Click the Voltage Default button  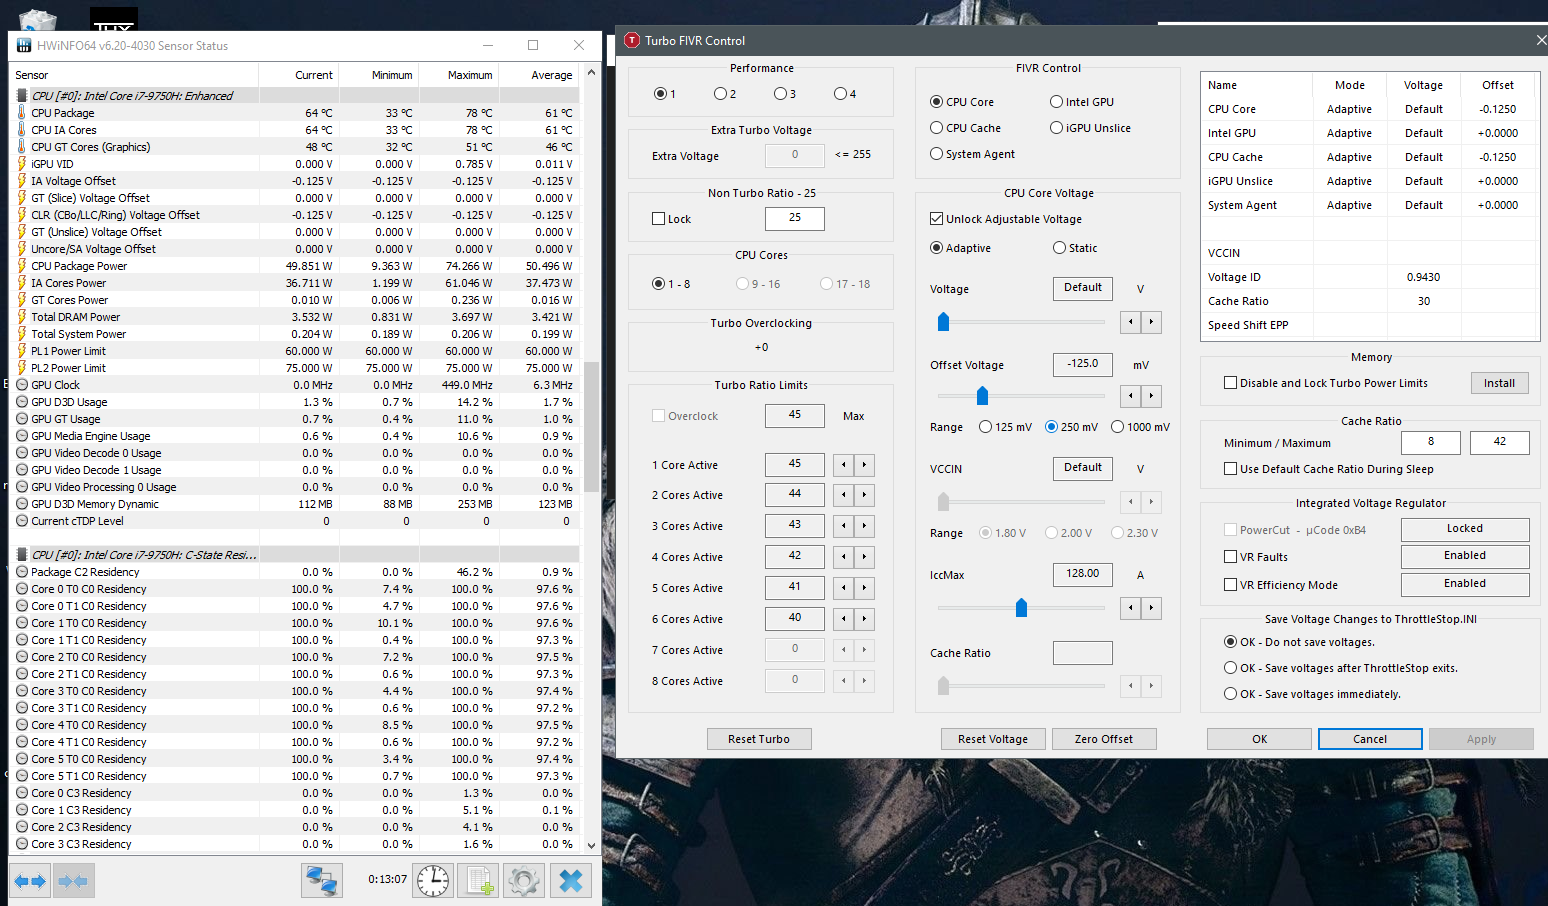1083,288
